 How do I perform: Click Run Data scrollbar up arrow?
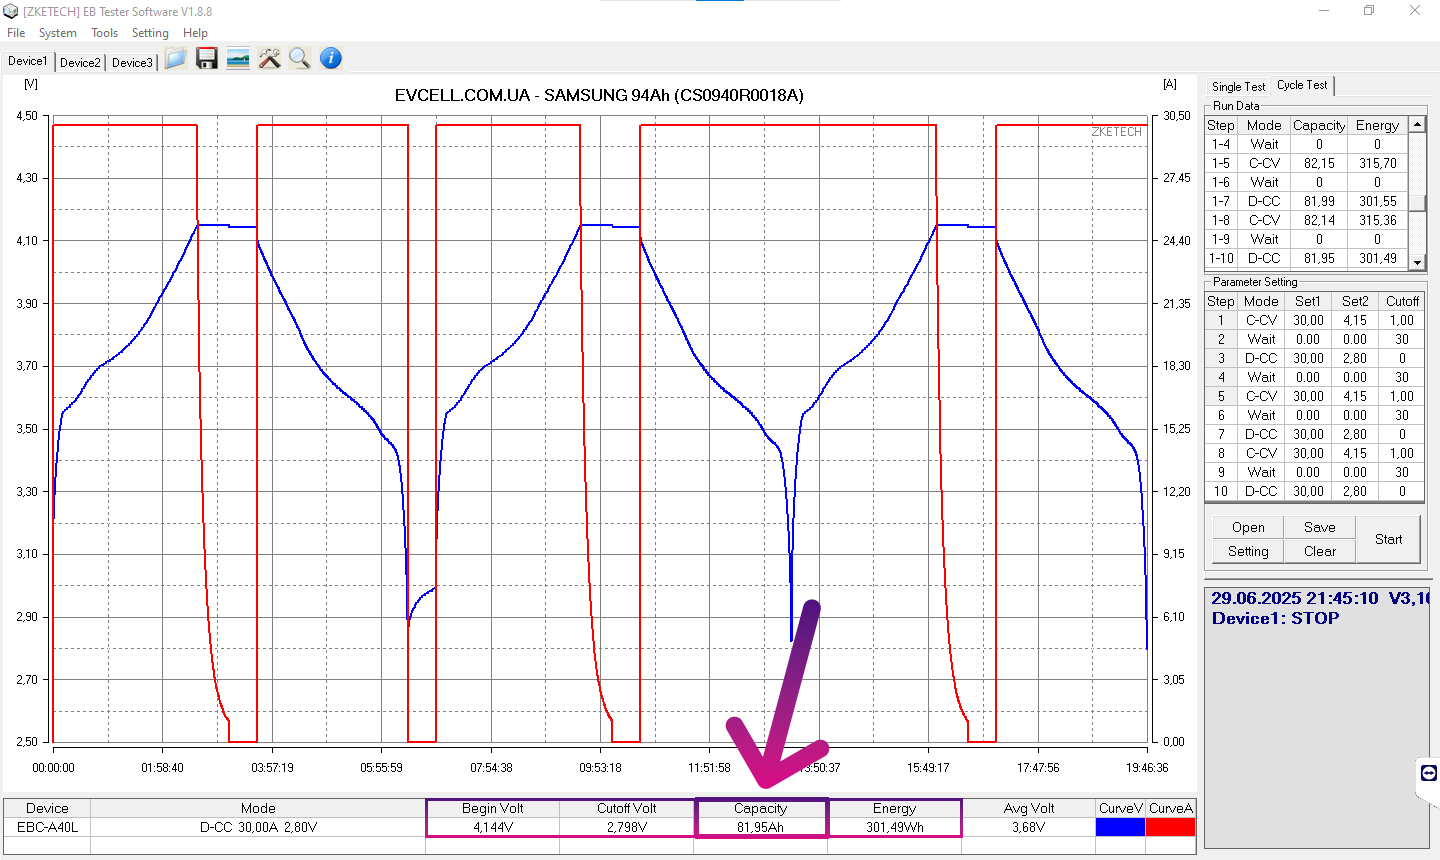pyautogui.click(x=1417, y=124)
